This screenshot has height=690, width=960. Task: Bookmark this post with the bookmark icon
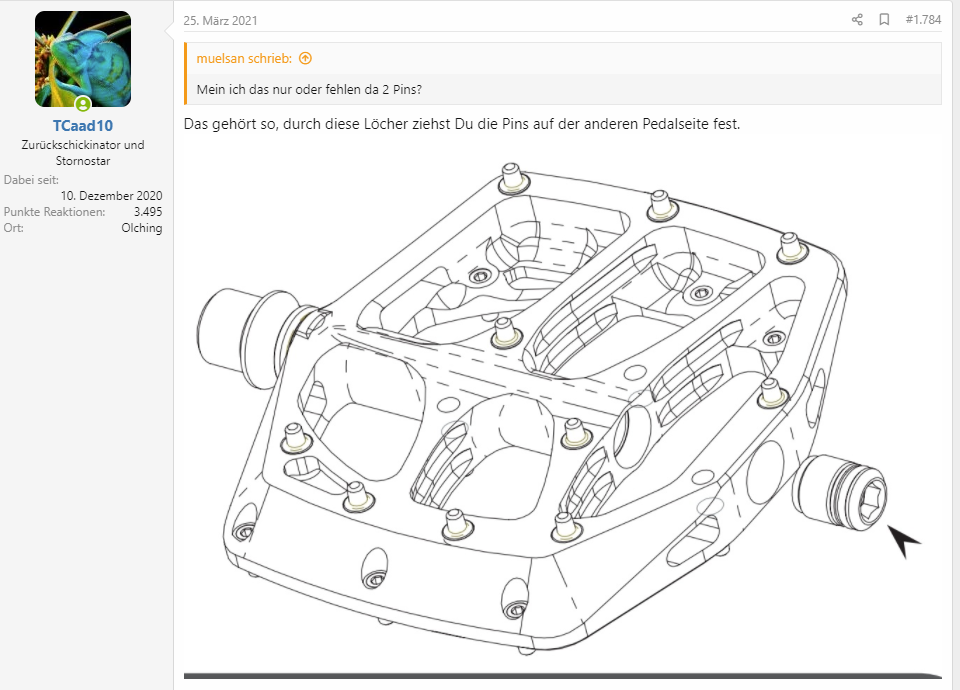click(x=884, y=20)
